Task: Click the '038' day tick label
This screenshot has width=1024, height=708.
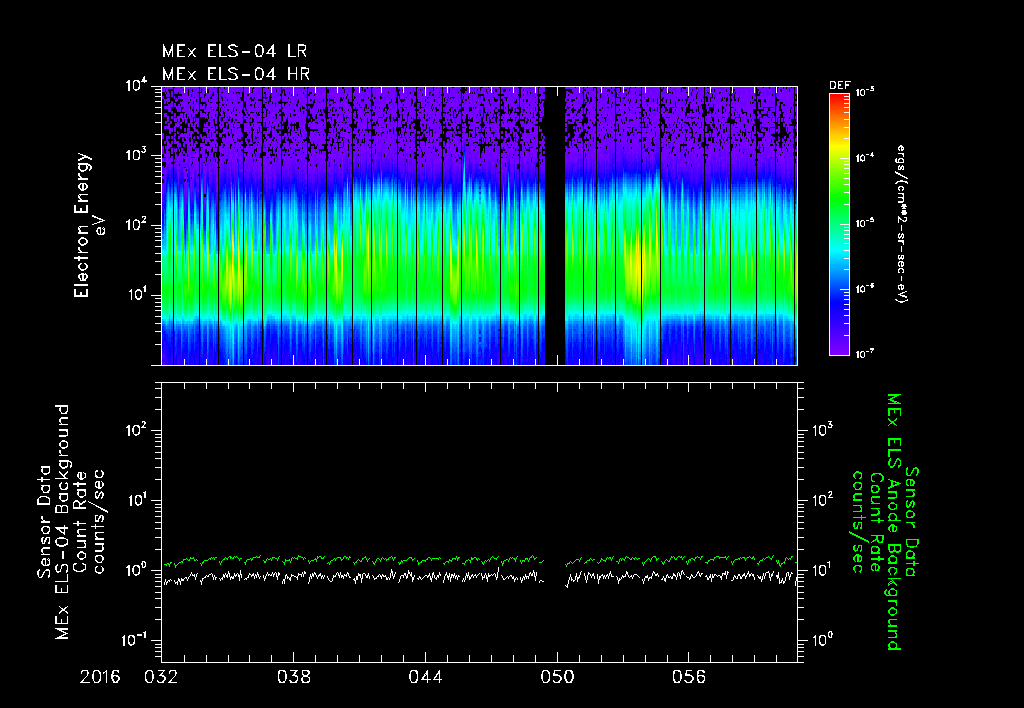Action: 293,677
